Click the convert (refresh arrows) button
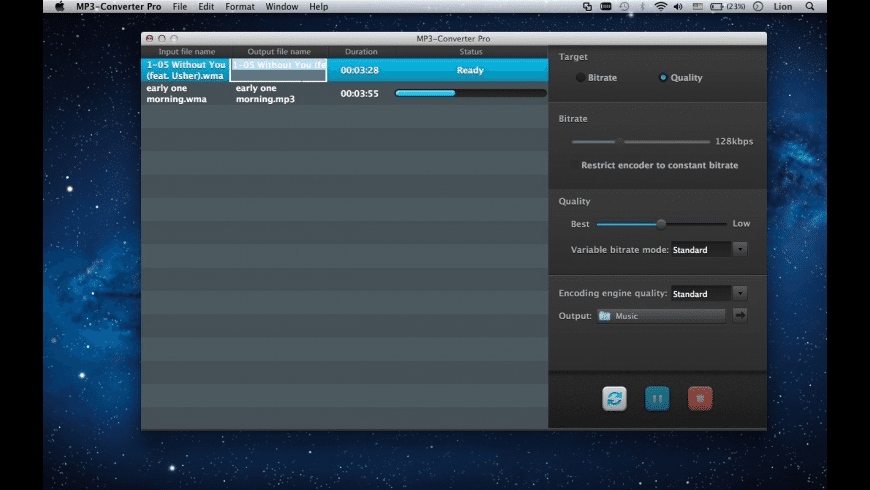 pyautogui.click(x=614, y=398)
